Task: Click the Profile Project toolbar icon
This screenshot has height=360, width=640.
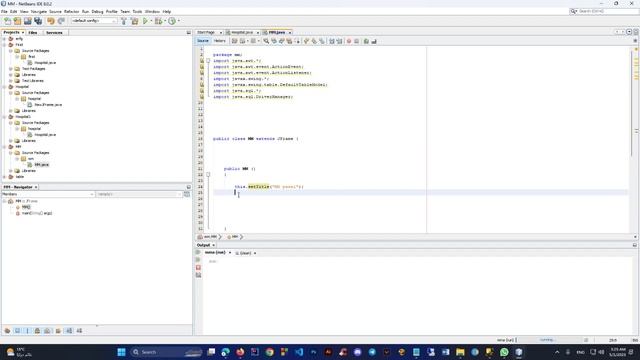Action: 172,21
